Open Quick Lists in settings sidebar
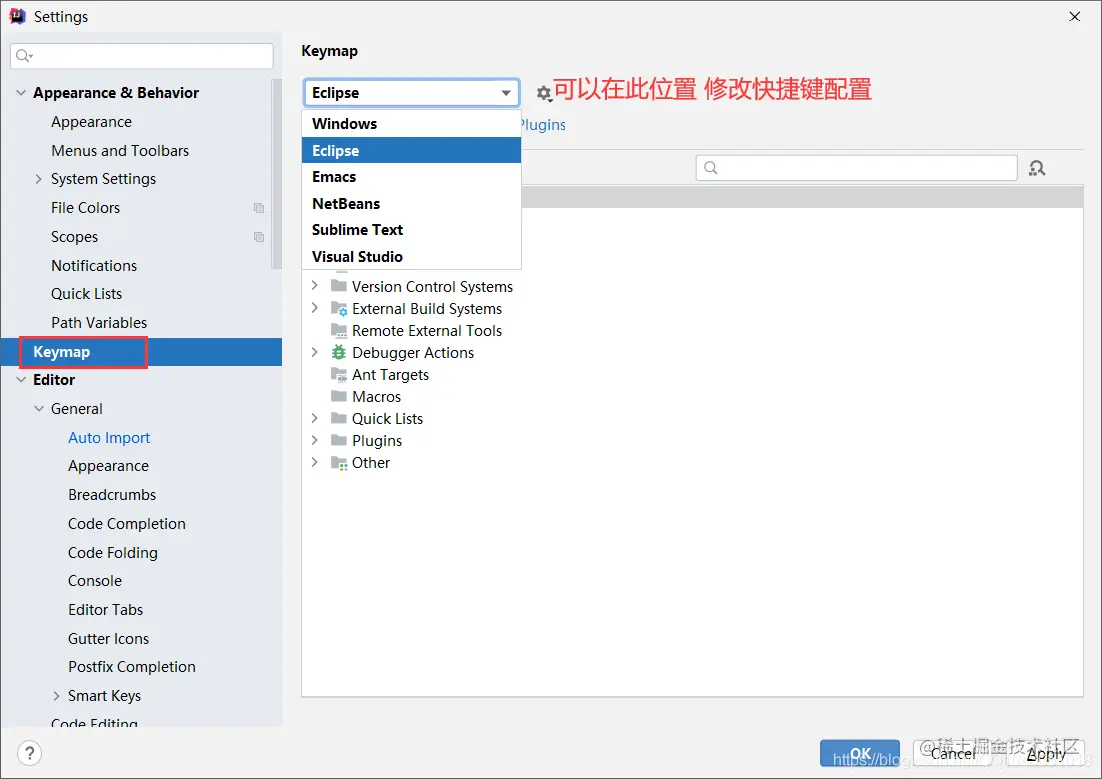The height and width of the screenshot is (779, 1102). (86, 294)
